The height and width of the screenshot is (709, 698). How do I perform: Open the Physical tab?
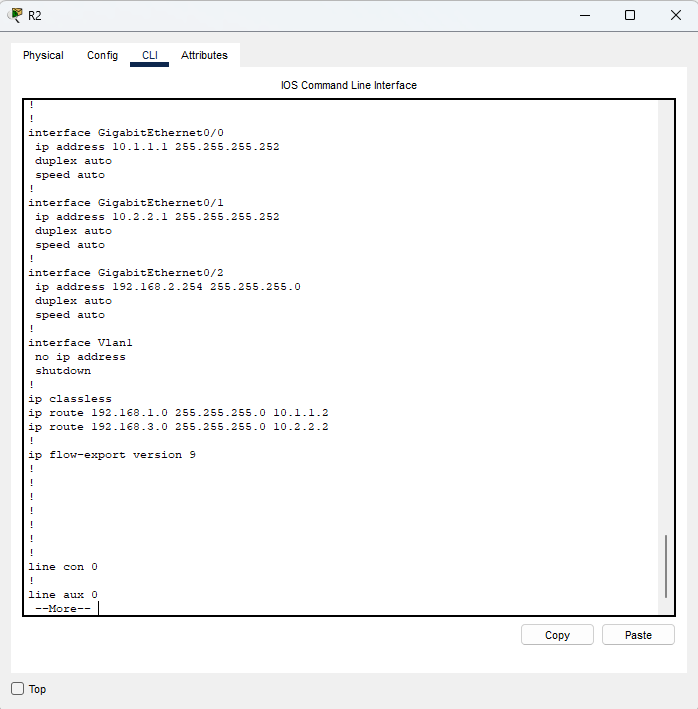pos(43,55)
